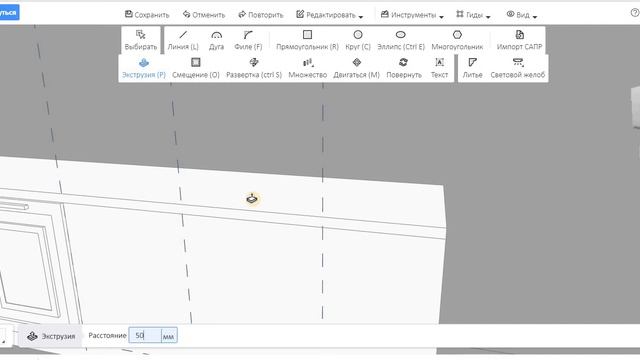Select the Эллипс ellipse tool

point(401,40)
